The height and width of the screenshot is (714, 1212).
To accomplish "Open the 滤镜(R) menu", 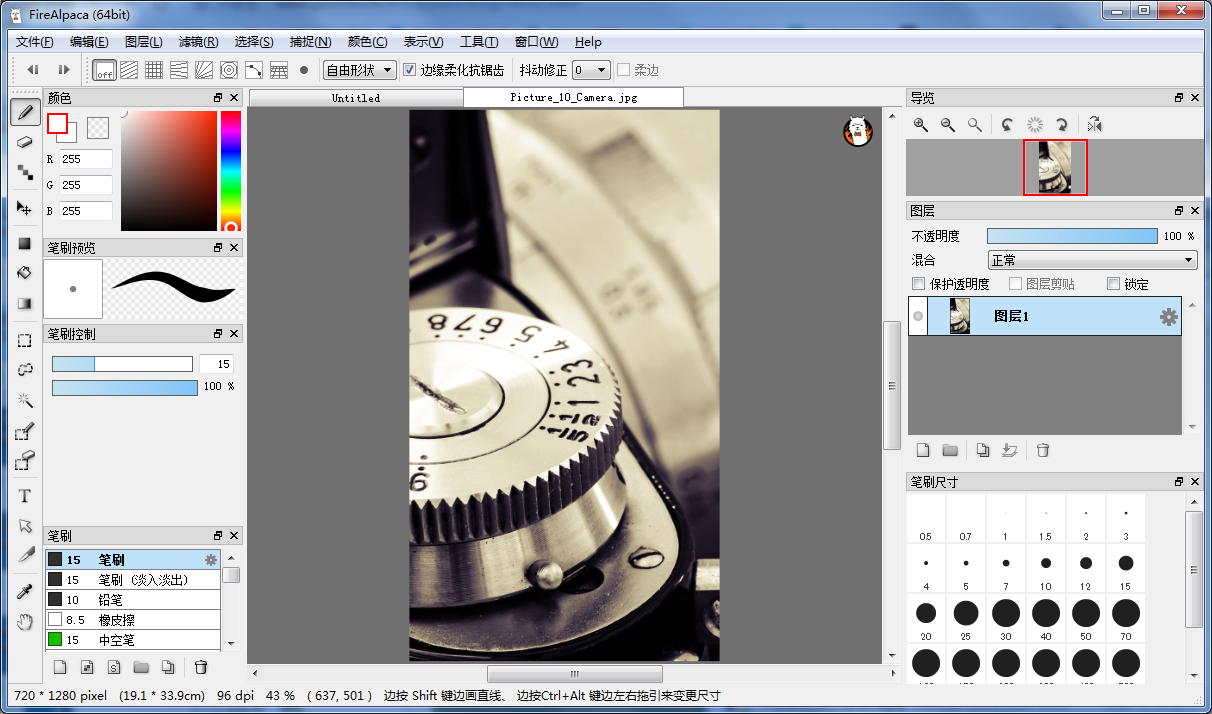I will [198, 42].
